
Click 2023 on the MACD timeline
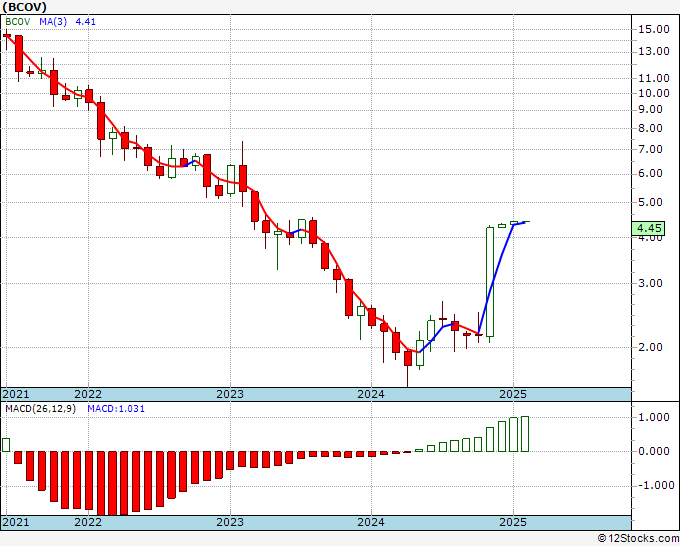pos(230,522)
